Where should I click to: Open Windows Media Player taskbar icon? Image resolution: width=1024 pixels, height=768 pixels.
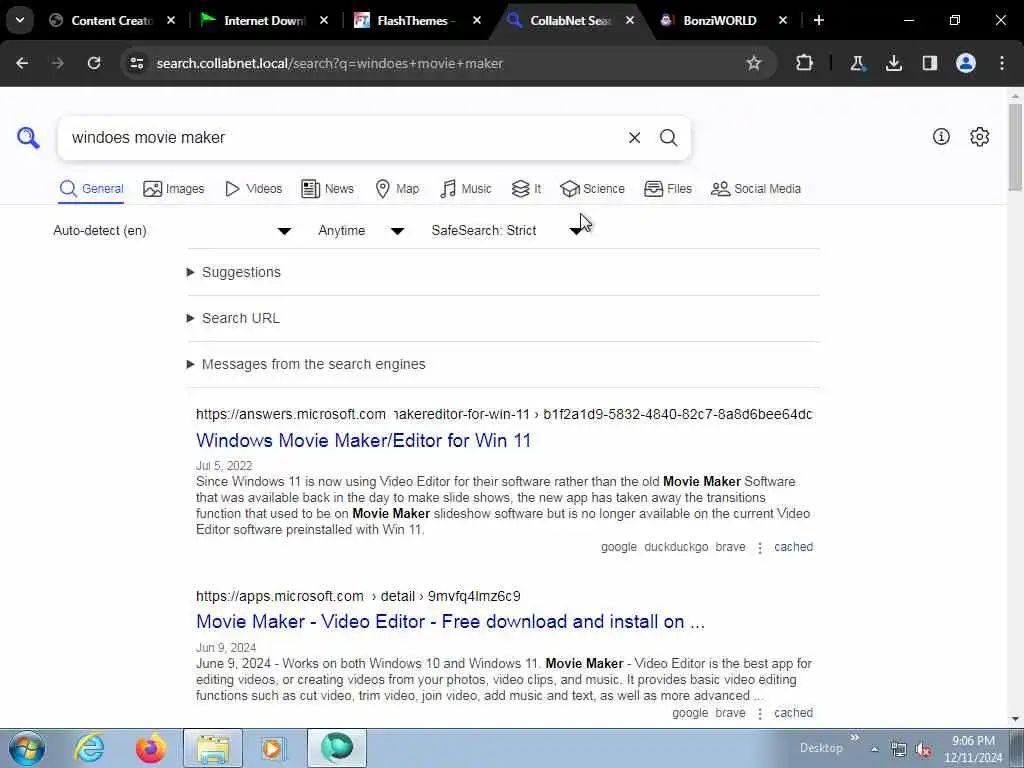tap(274, 748)
